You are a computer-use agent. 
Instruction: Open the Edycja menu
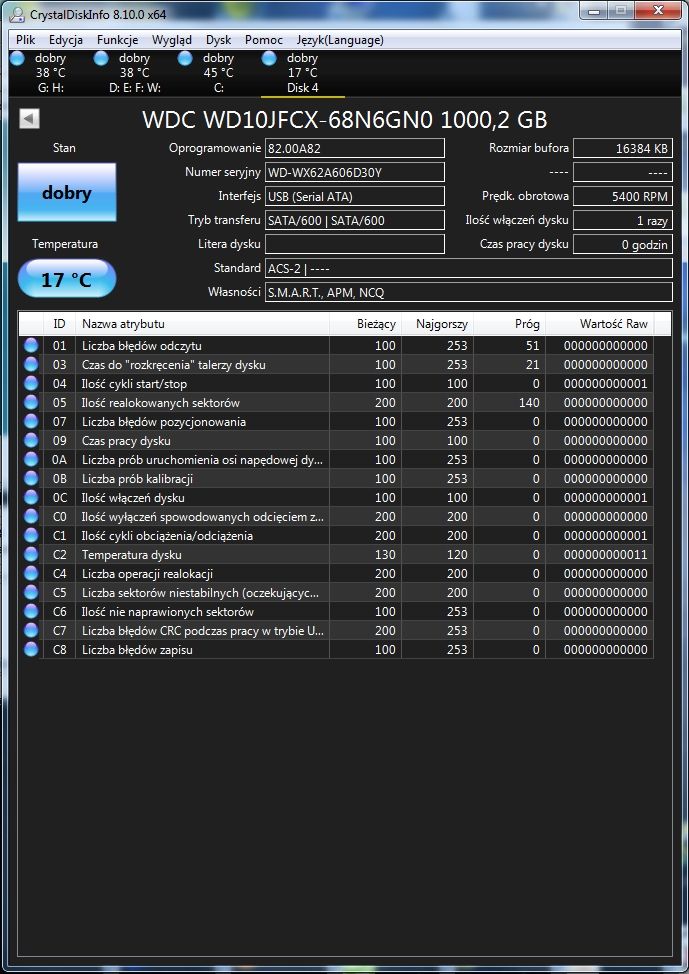click(66, 40)
